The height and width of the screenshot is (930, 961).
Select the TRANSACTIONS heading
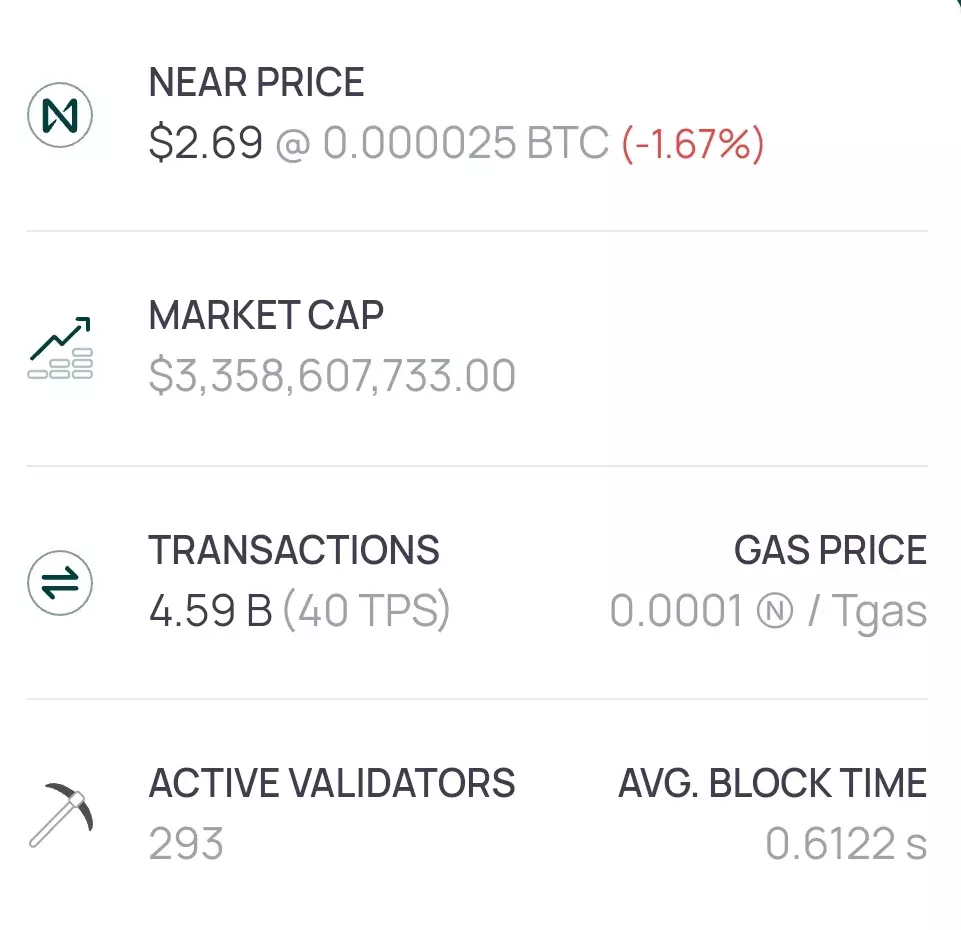click(x=294, y=549)
